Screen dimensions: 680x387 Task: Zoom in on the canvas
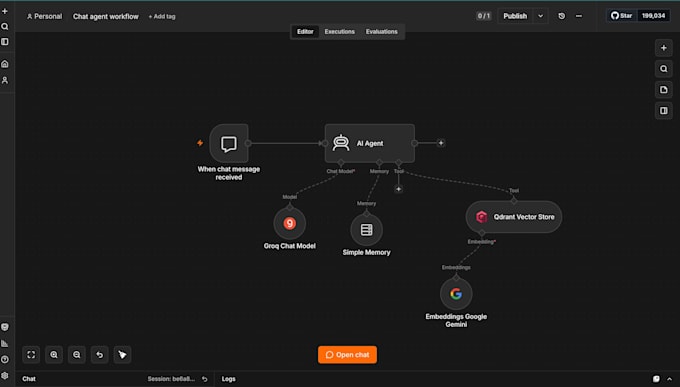point(54,355)
